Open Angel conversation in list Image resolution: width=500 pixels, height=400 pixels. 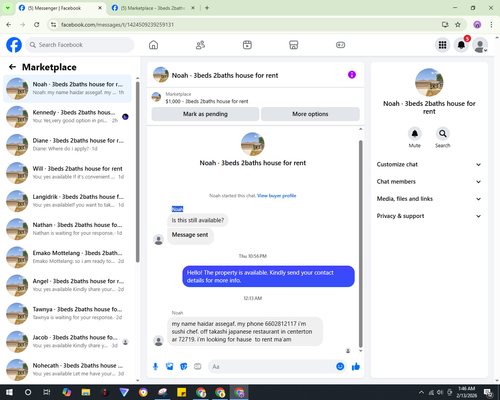coord(68,285)
